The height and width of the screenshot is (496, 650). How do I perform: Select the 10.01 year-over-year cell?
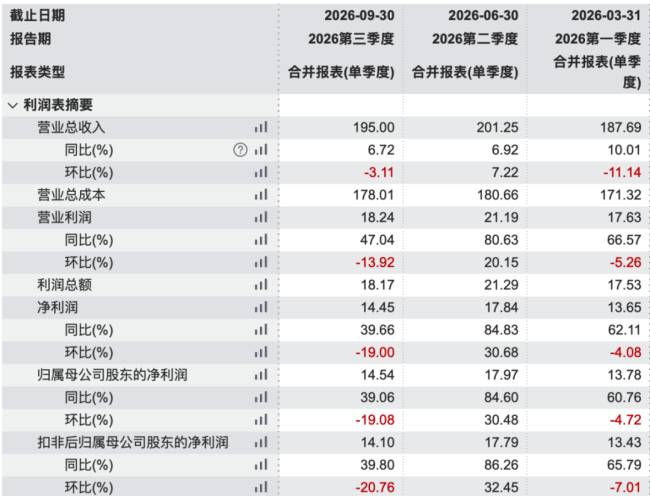[624, 150]
